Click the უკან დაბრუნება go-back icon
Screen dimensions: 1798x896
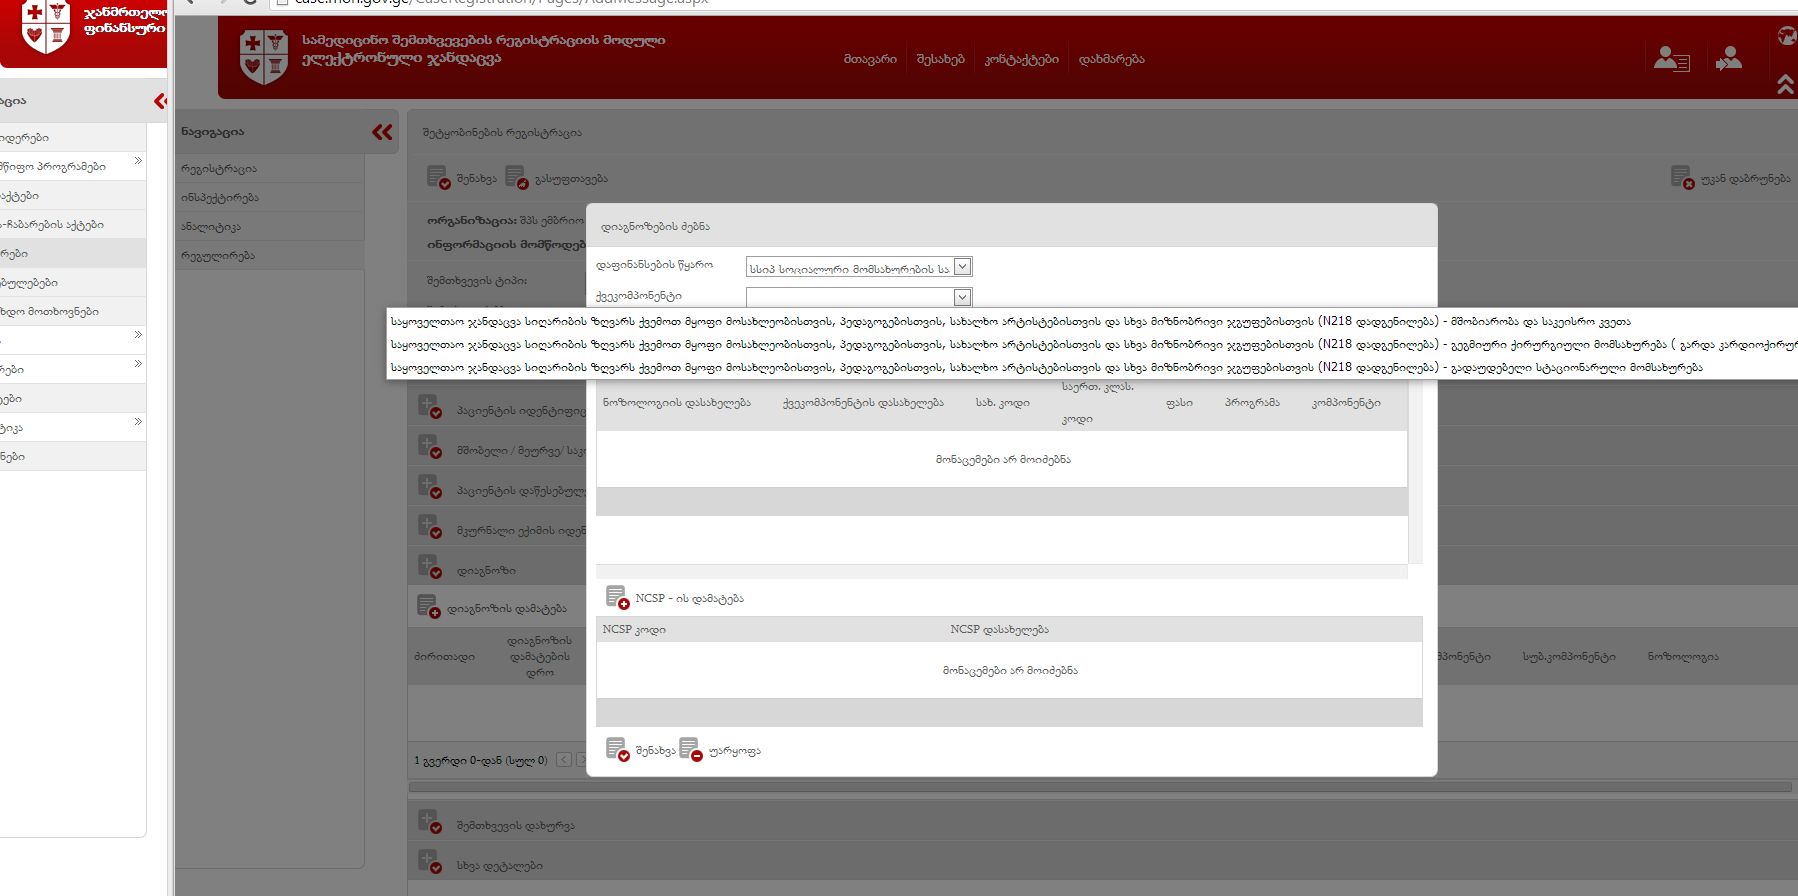click(x=1681, y=178)
